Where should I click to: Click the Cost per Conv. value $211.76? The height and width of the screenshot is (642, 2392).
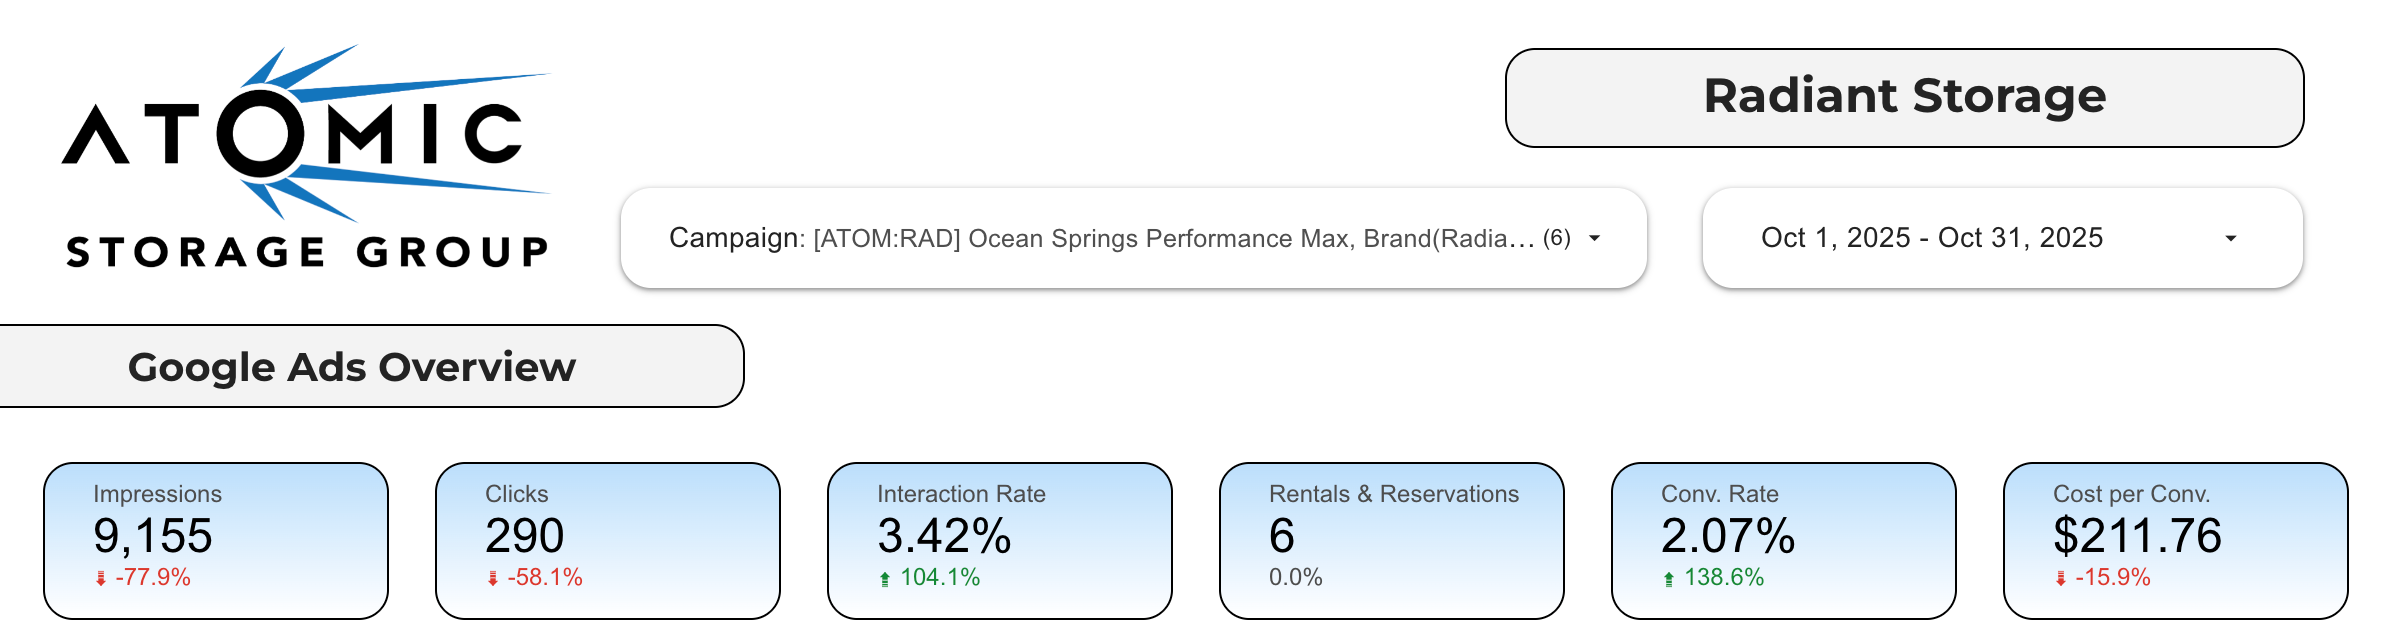(x=2137, y=536)
